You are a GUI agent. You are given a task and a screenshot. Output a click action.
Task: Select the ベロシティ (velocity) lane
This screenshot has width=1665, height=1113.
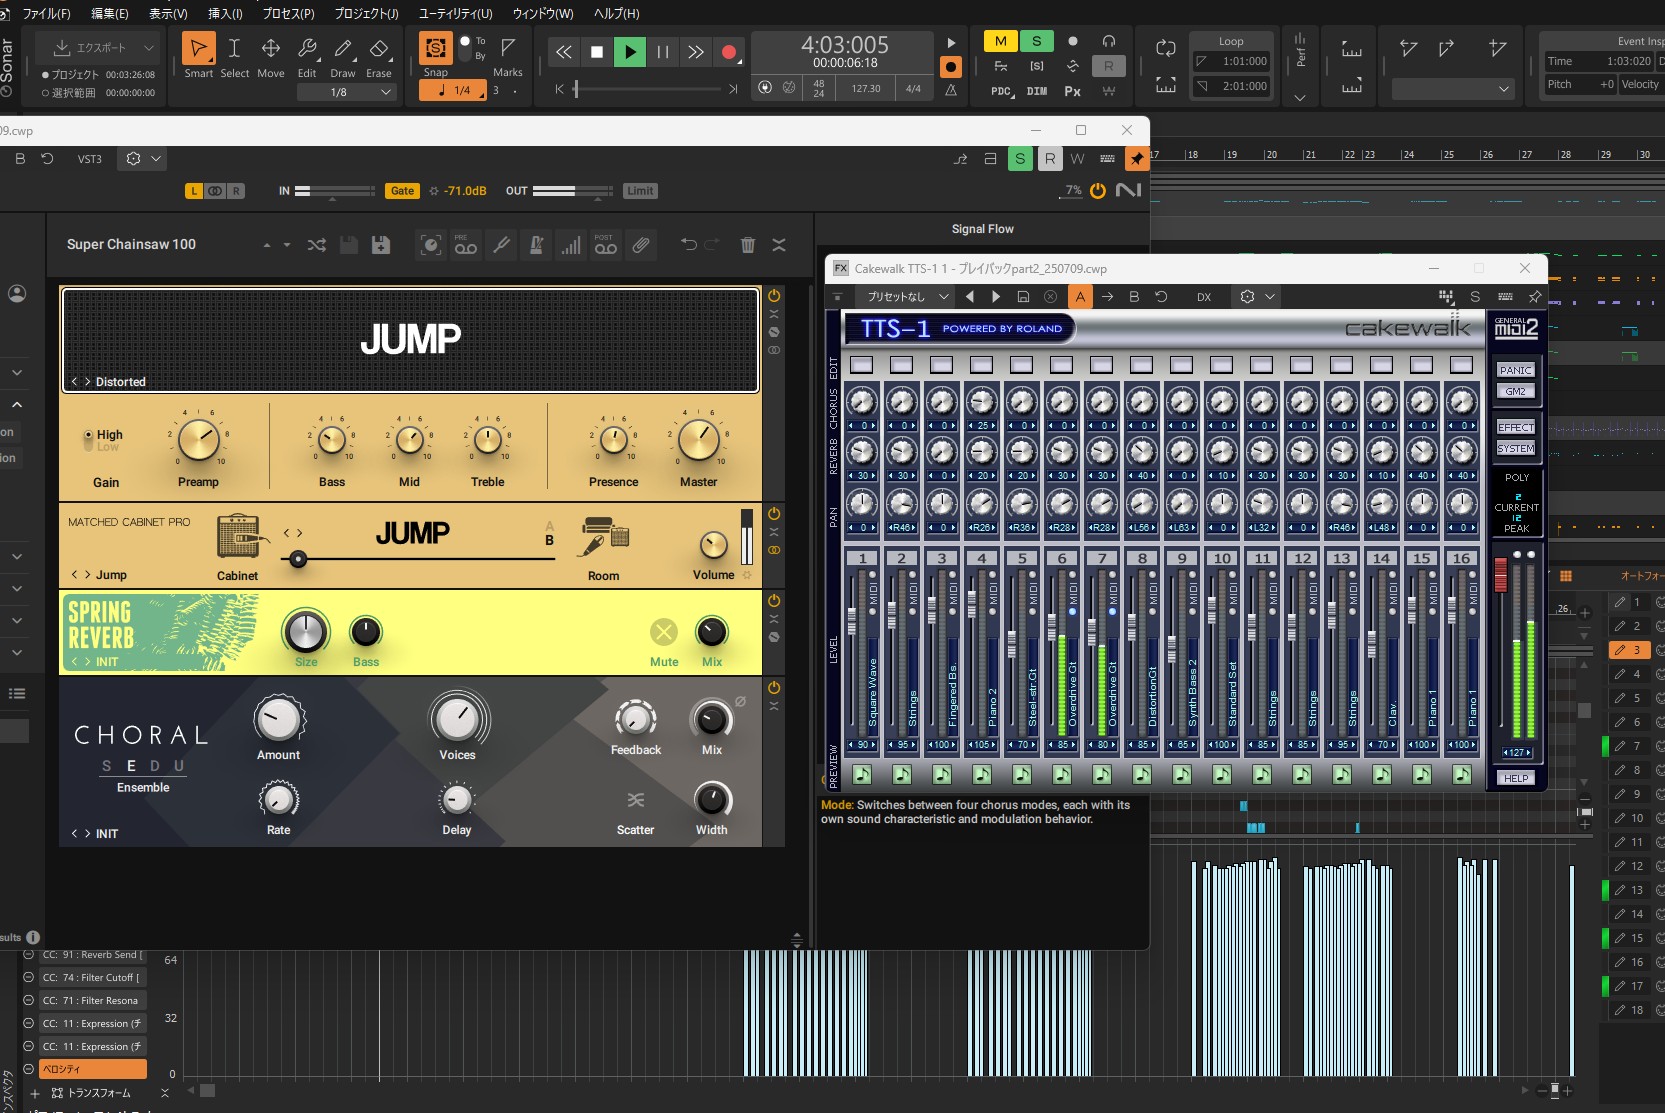[92, 1069]
